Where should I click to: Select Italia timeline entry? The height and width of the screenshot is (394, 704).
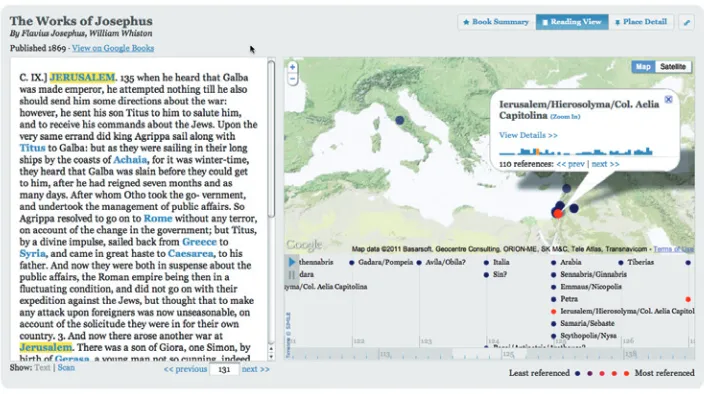[x=501, y=263]
